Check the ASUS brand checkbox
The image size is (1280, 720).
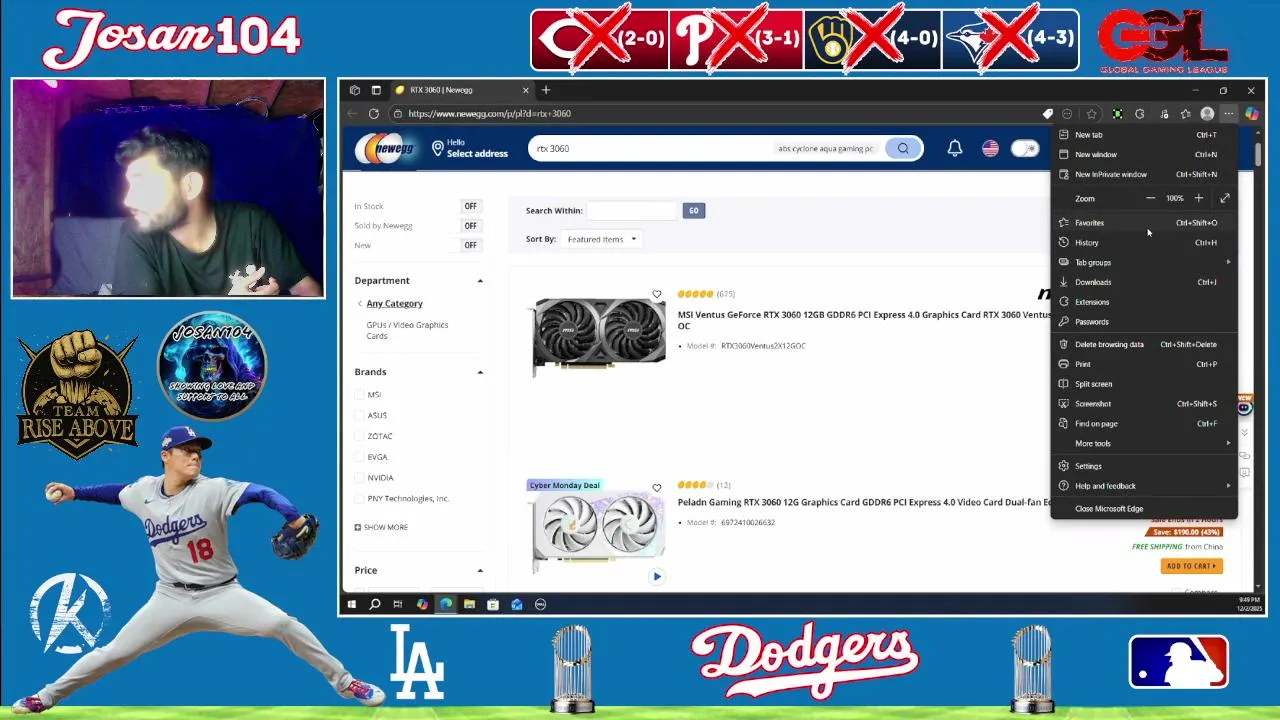click(x=359, y=416)
